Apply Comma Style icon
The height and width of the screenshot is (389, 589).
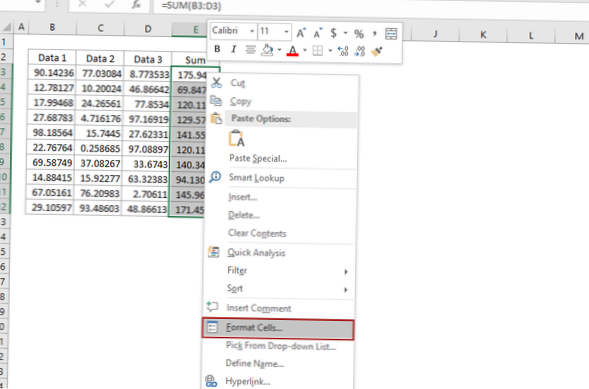(375, 34)
